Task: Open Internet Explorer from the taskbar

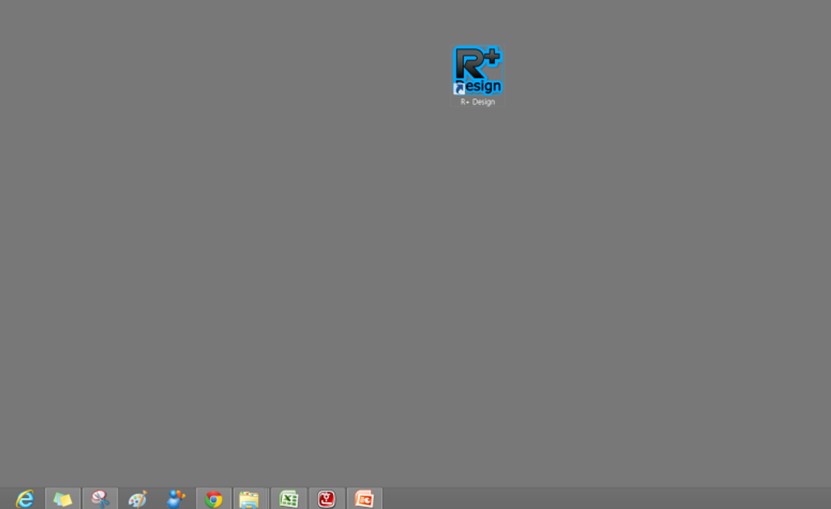Action: coord(24,498)
